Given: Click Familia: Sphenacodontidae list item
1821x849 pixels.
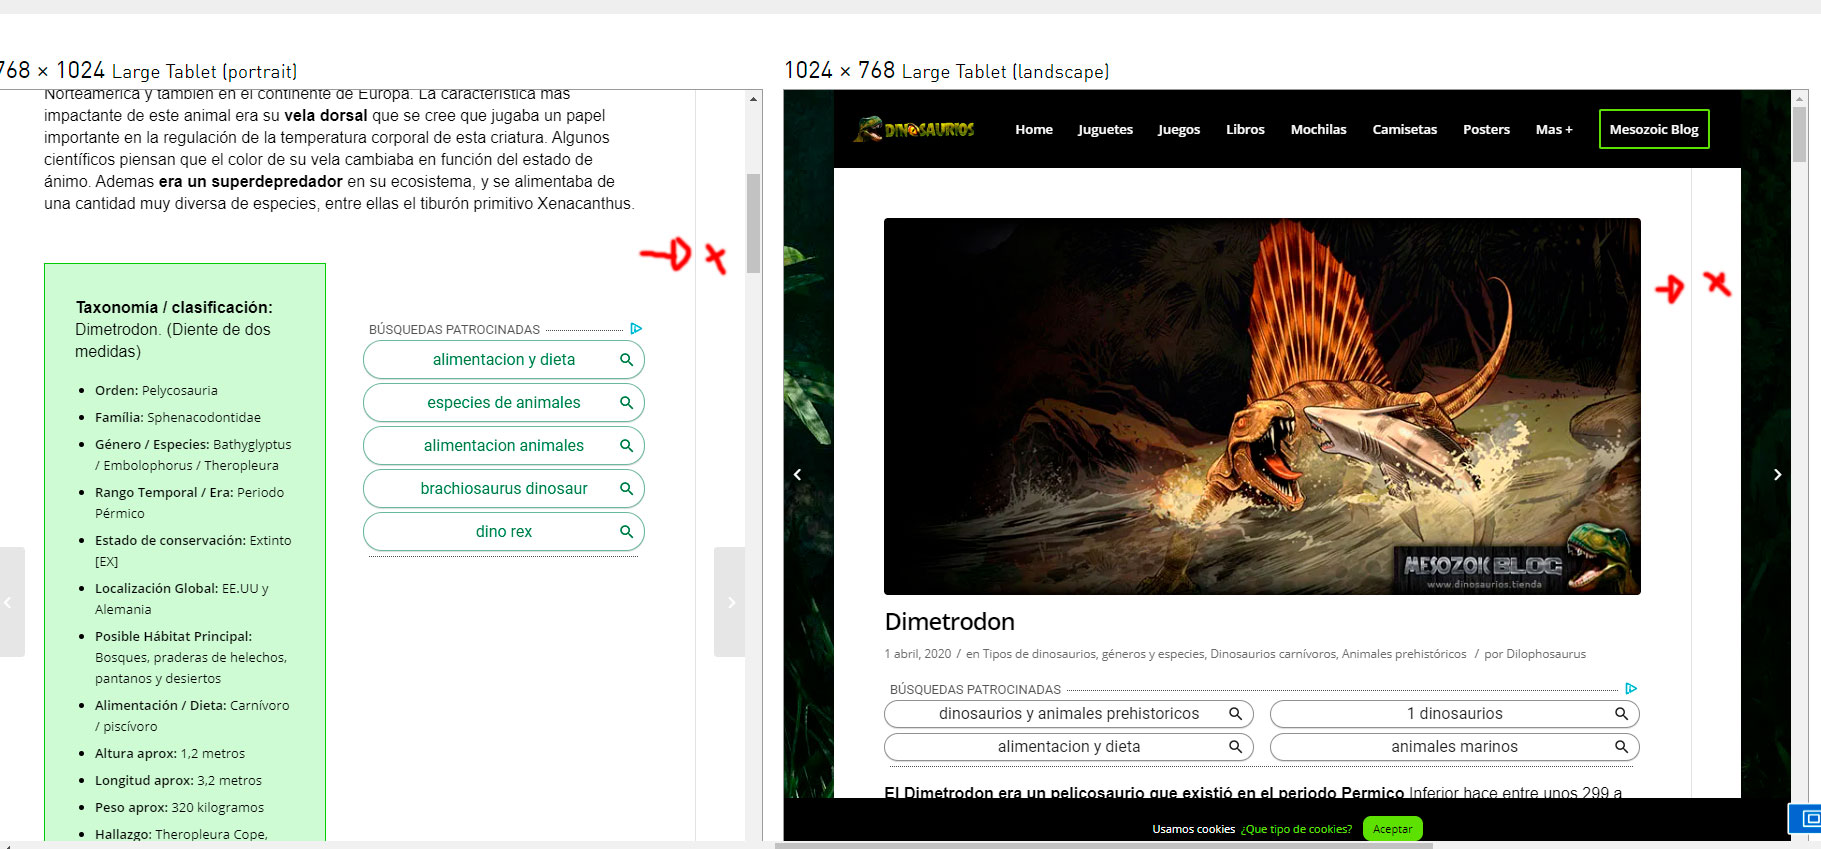Looking at the screenshot, I should click(178, 418).
